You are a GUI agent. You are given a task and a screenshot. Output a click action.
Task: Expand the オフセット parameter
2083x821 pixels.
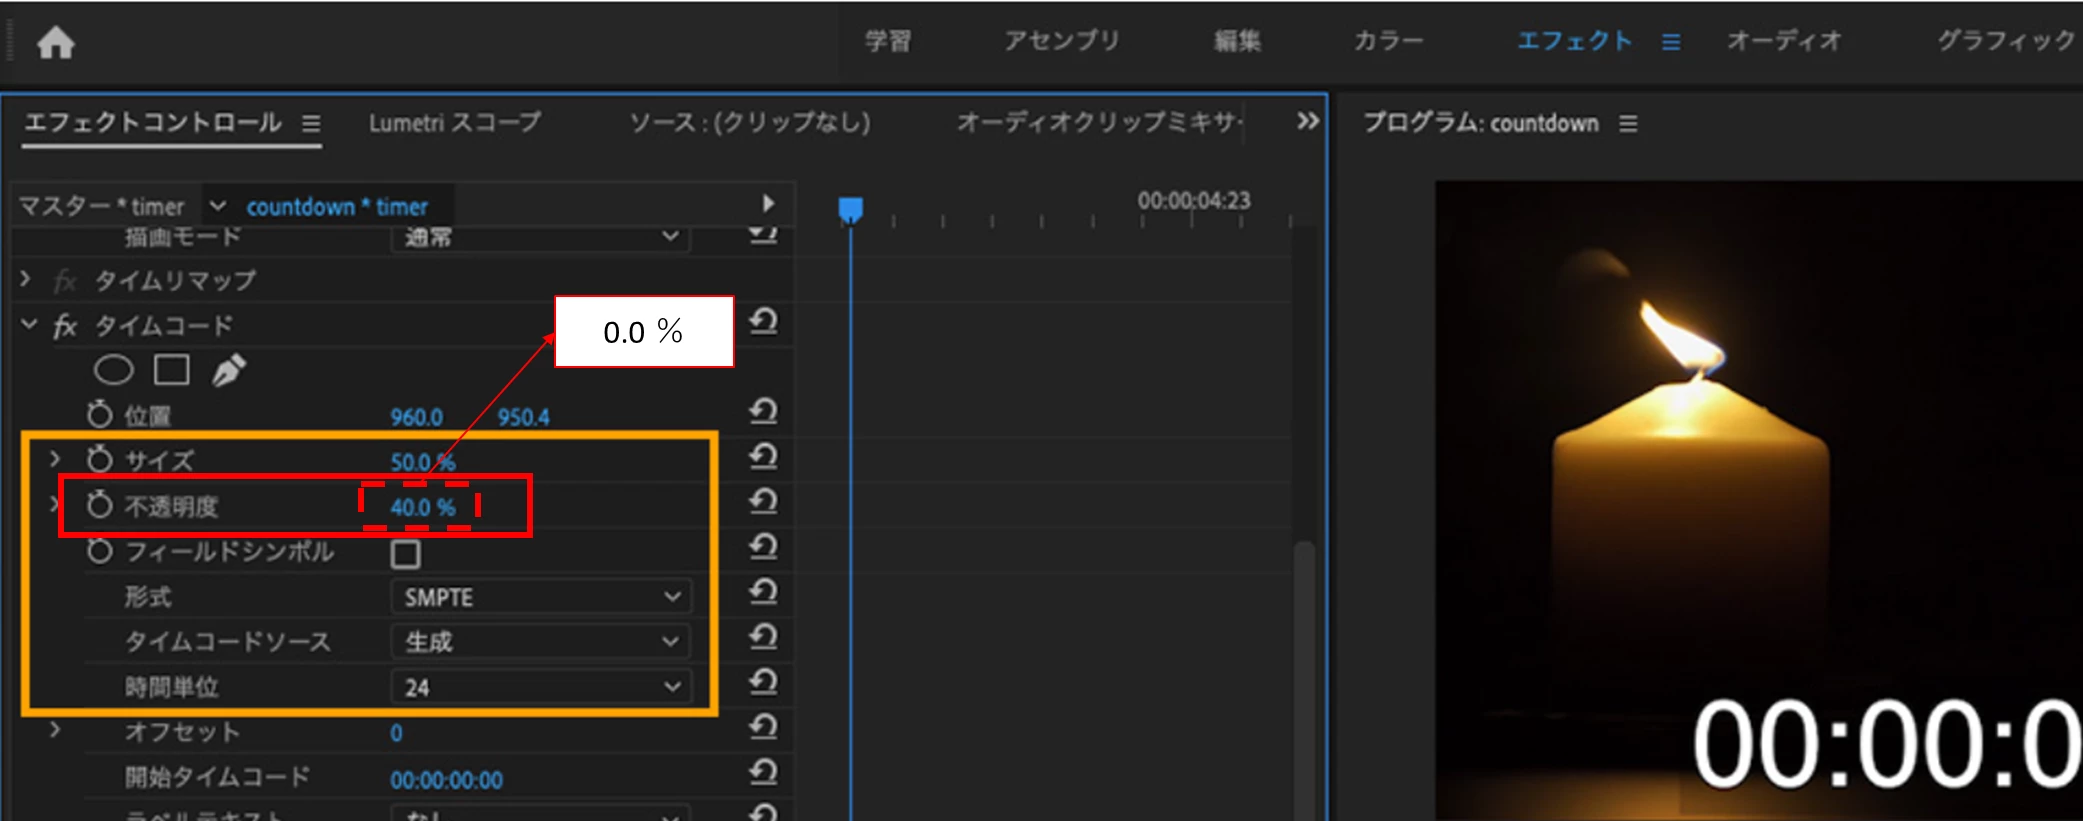(55, 729)
